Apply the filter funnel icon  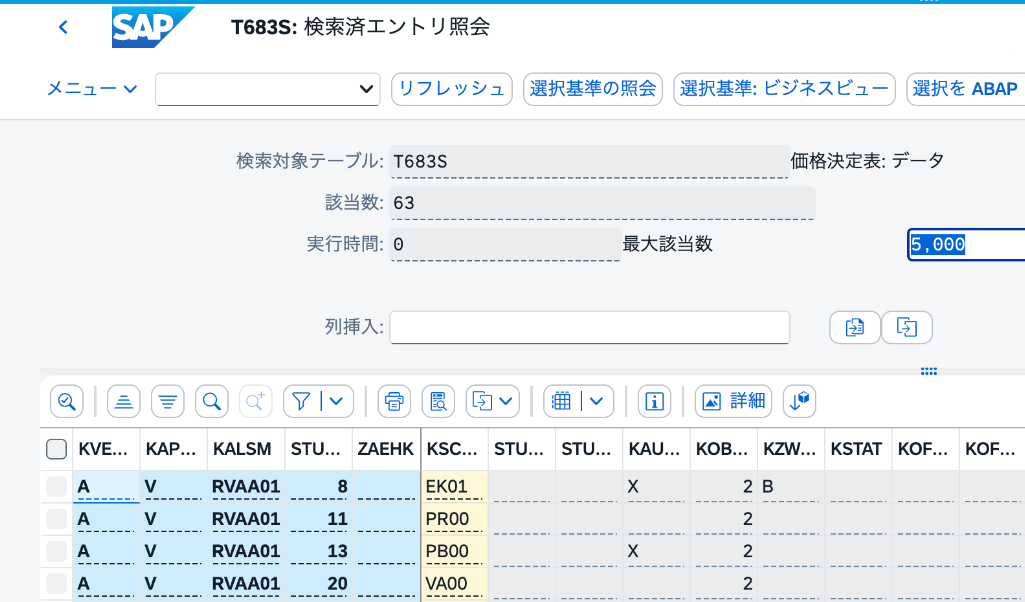(x=301, y=401)
